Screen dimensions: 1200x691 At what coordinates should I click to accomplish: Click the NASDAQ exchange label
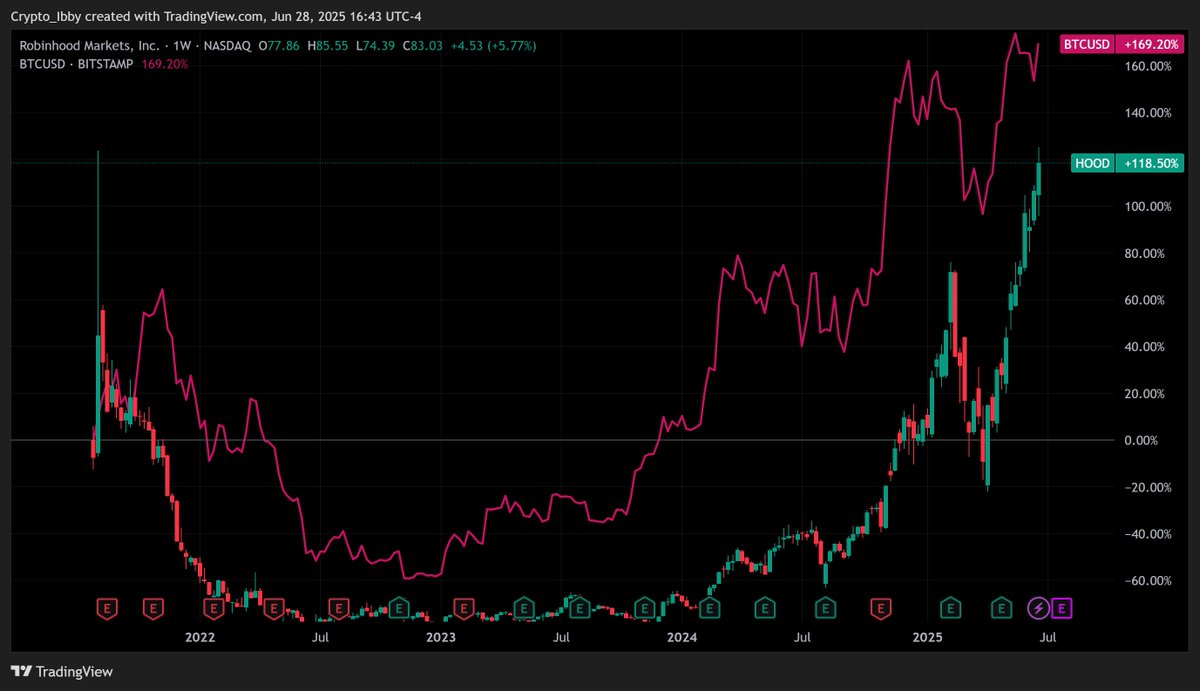(x=227, y=46)
